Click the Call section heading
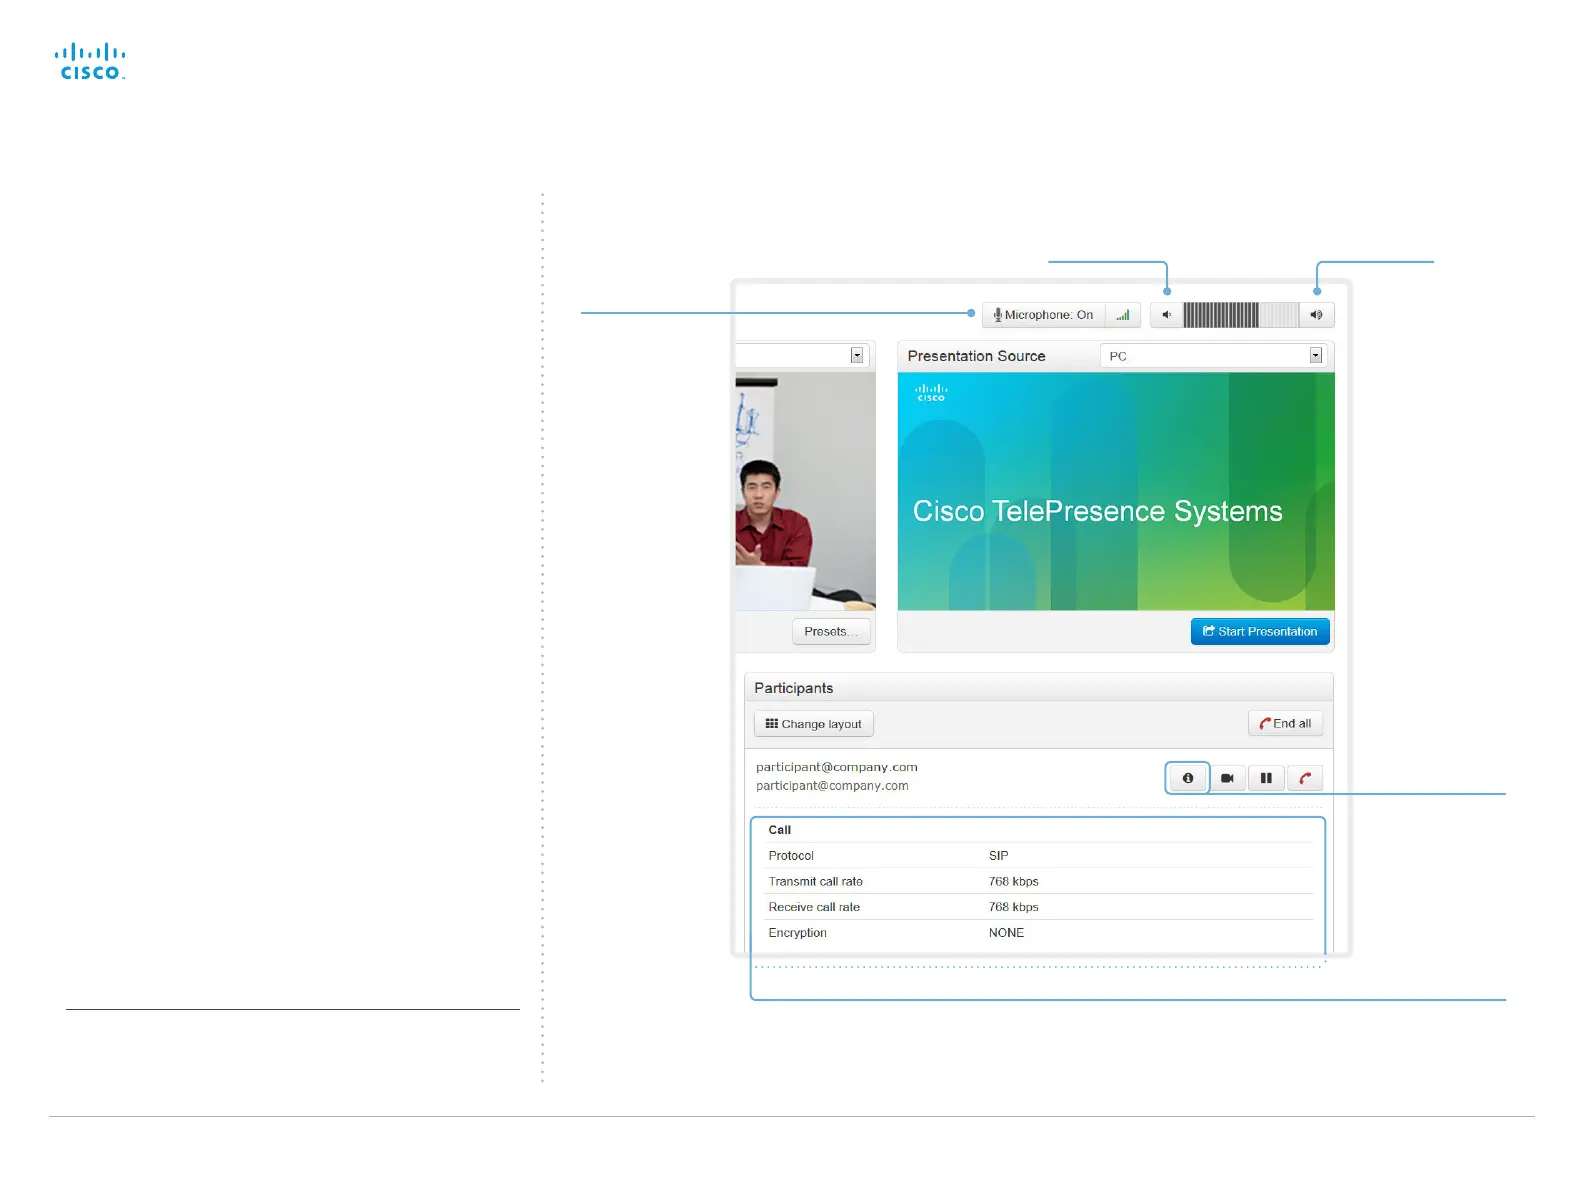 click(780, 830)
